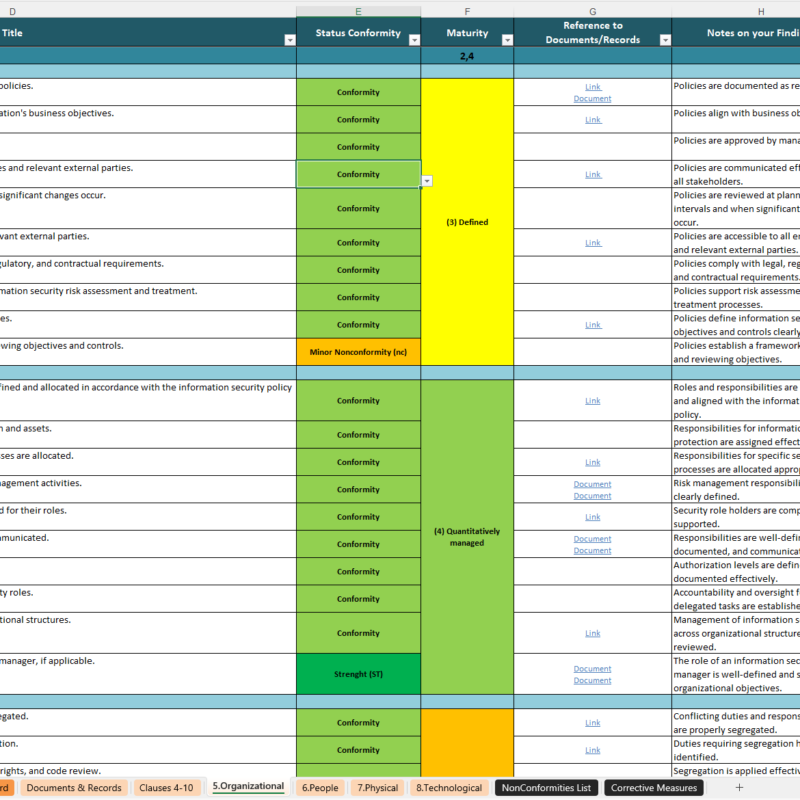The width and height of the screenshot is (800, 800).
Task: Switch to the 6.People sheet tab
Action: click(319, 787)
